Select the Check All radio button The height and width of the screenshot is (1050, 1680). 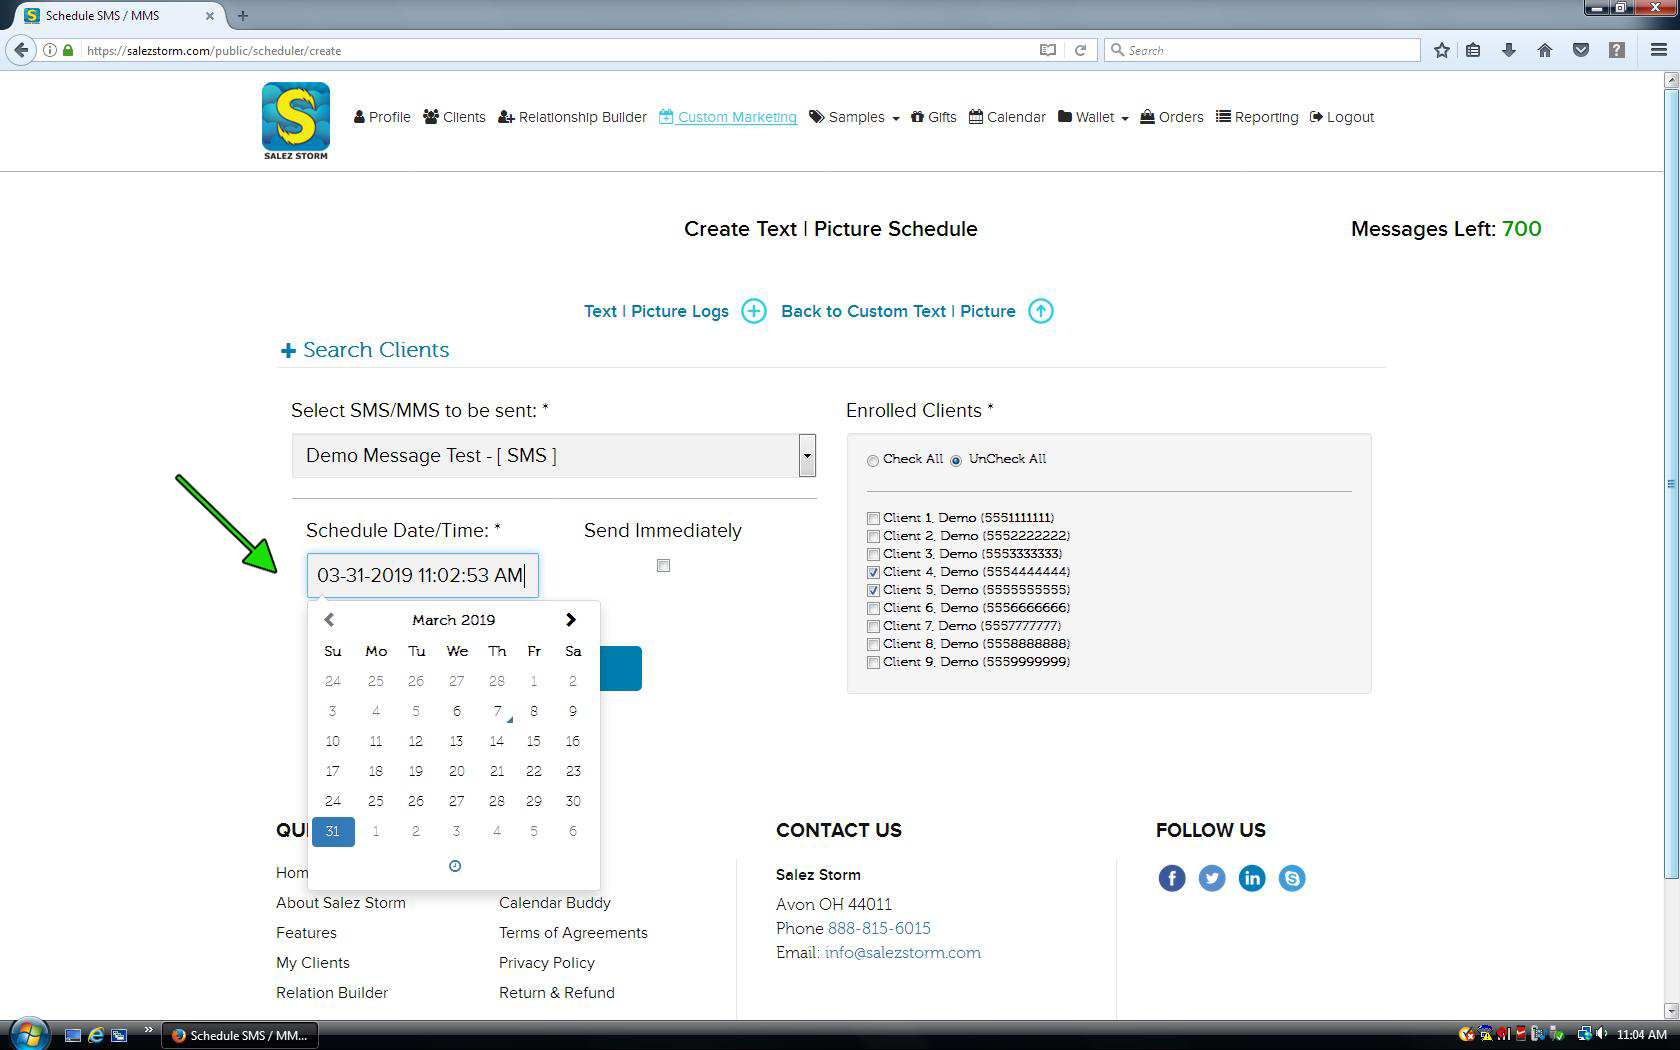point(873,460)
